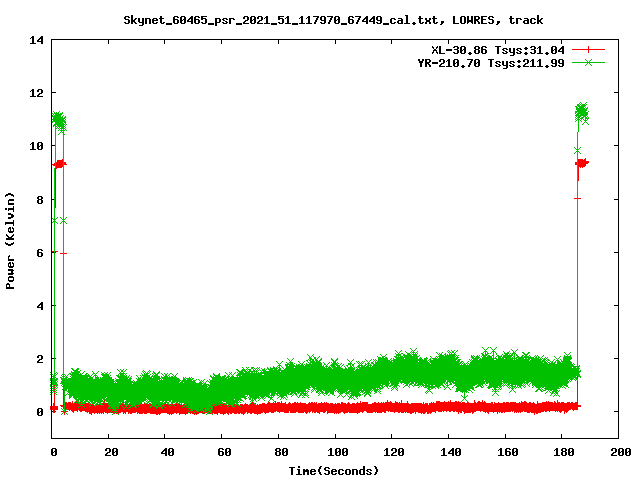
Task: Click the red calibration cluster near 186 seconds
Action: (582, 163)
